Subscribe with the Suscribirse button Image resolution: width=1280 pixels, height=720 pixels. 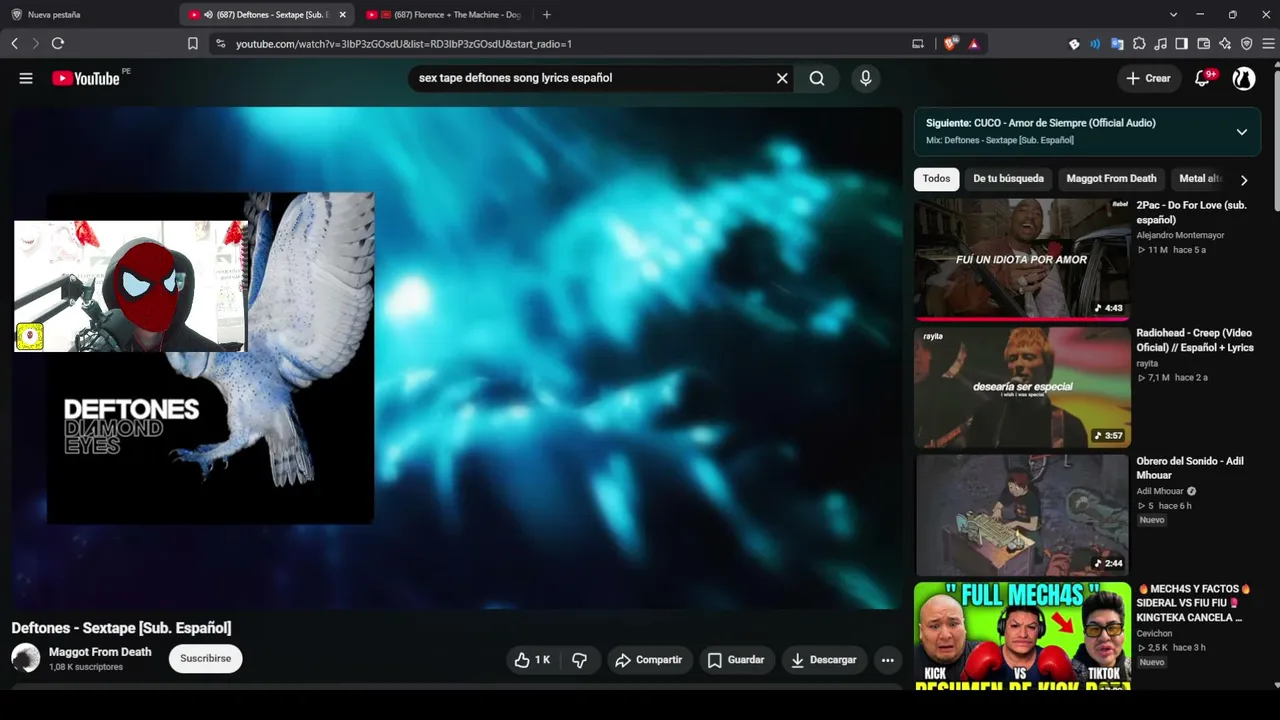pos(206,658)
